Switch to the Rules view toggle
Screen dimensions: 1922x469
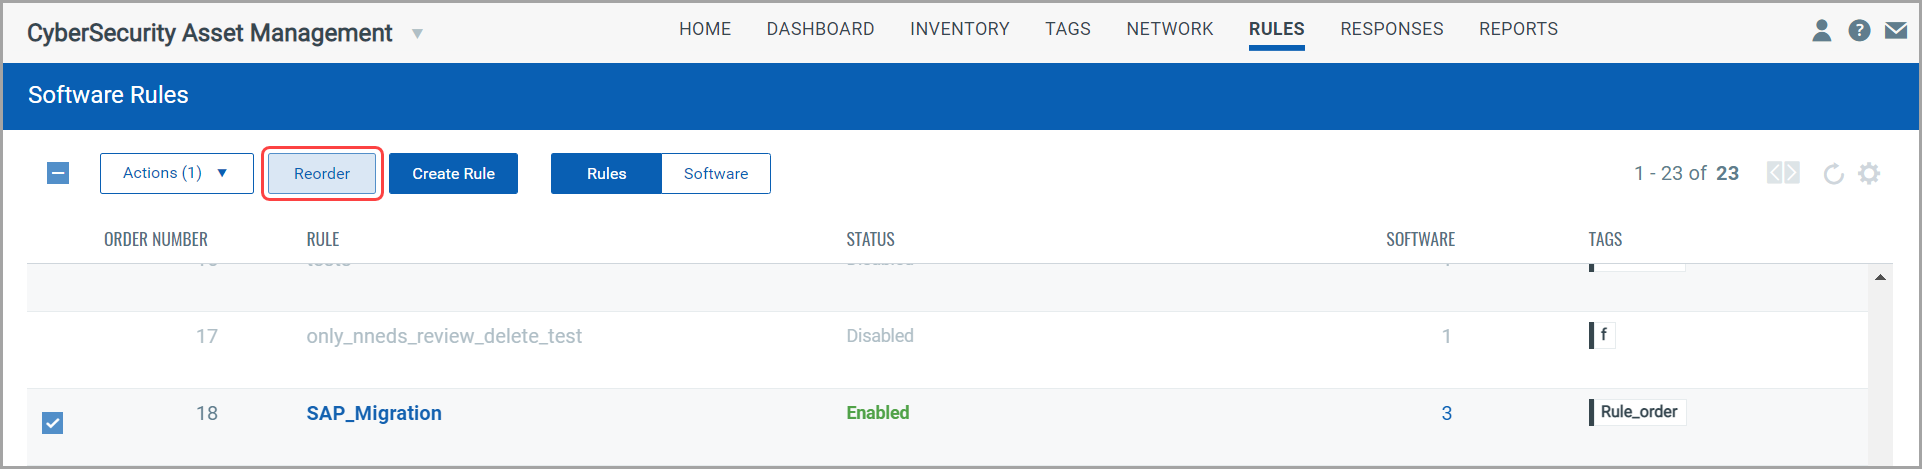pos(606,173)
